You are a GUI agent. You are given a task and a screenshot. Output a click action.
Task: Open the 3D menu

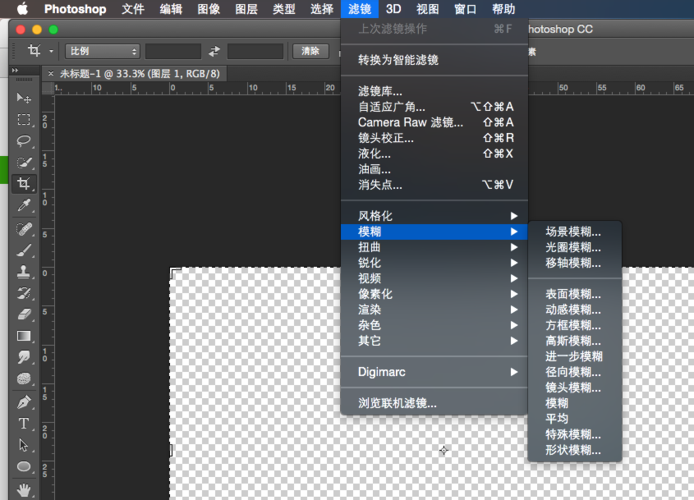tap(393, 9)
